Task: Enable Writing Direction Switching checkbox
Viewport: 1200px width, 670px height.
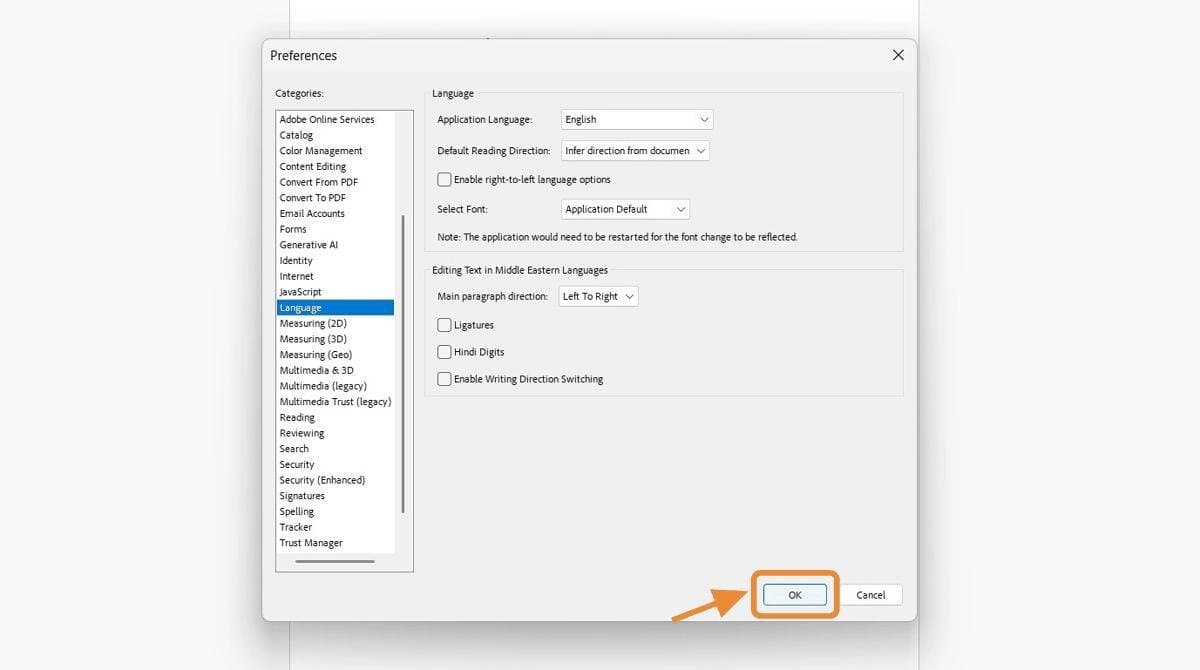Action: click(445, 379)
